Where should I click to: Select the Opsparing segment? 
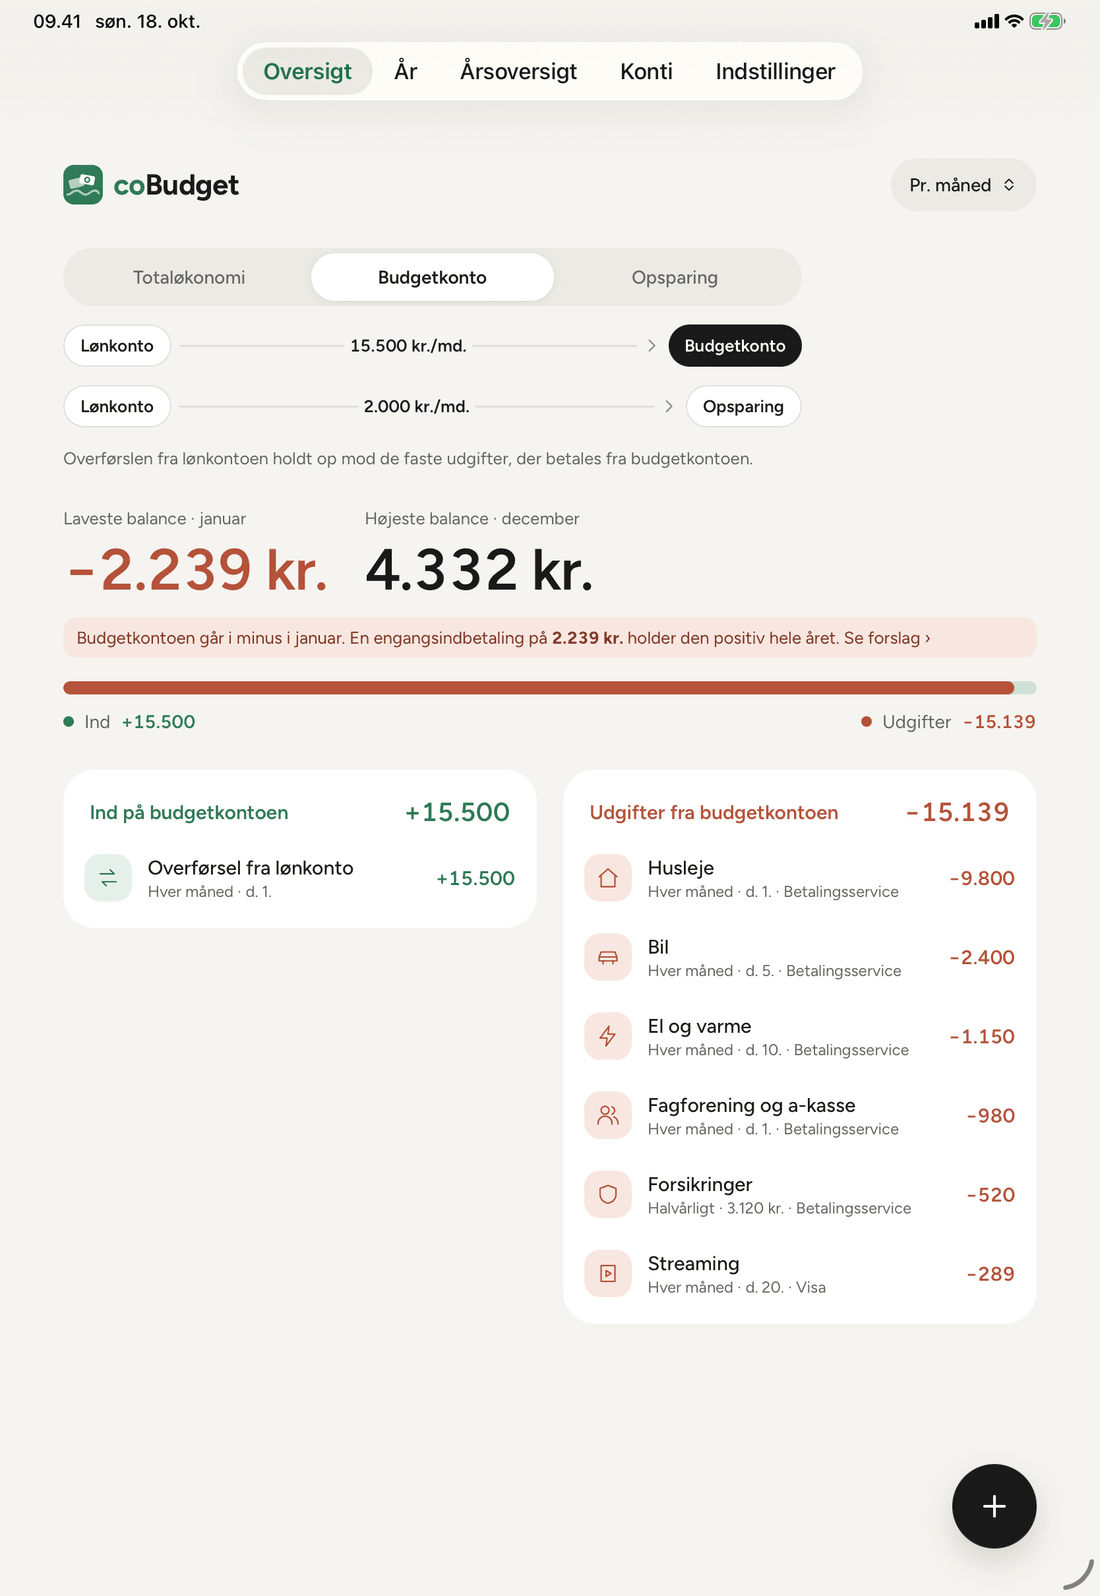click(x=675, y=277)
